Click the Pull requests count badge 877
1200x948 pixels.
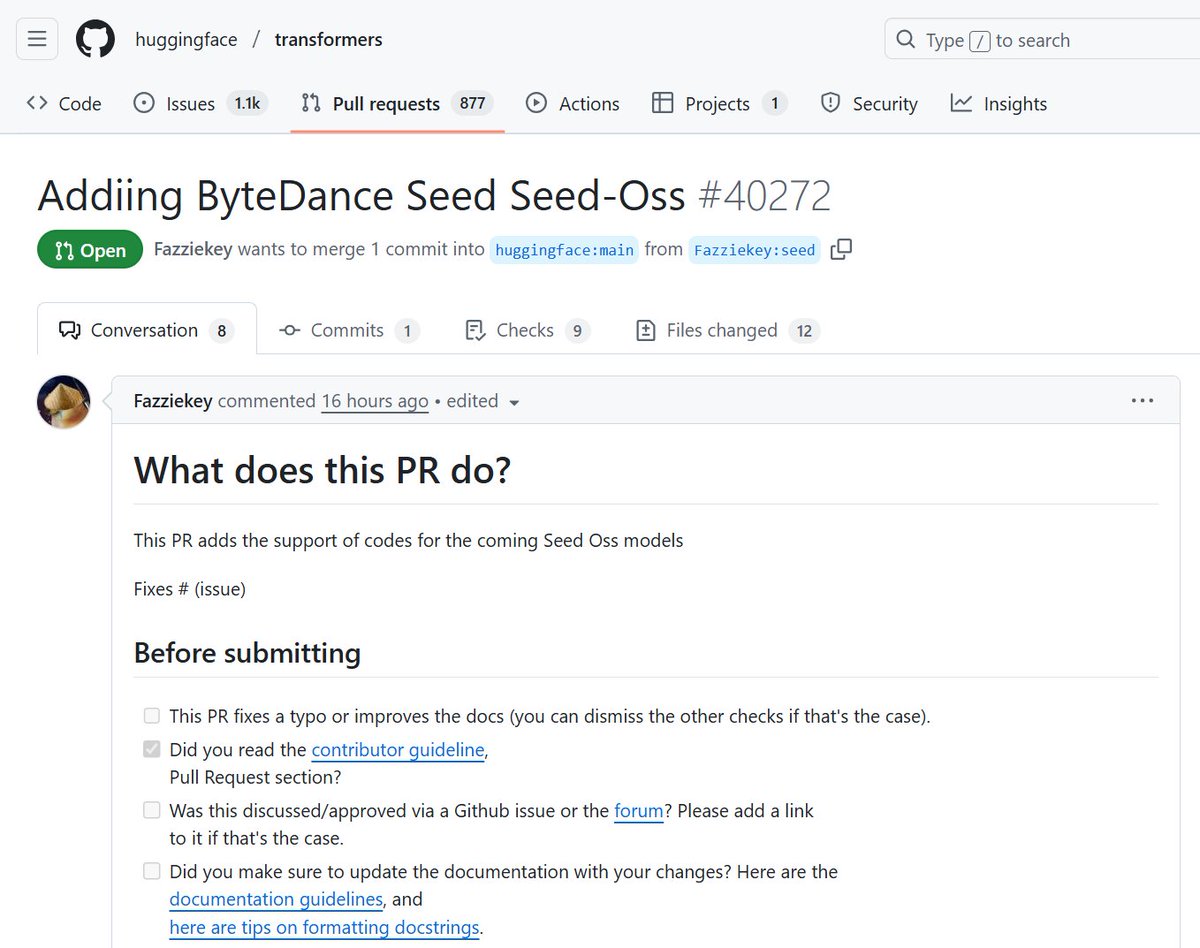[472, 103]
